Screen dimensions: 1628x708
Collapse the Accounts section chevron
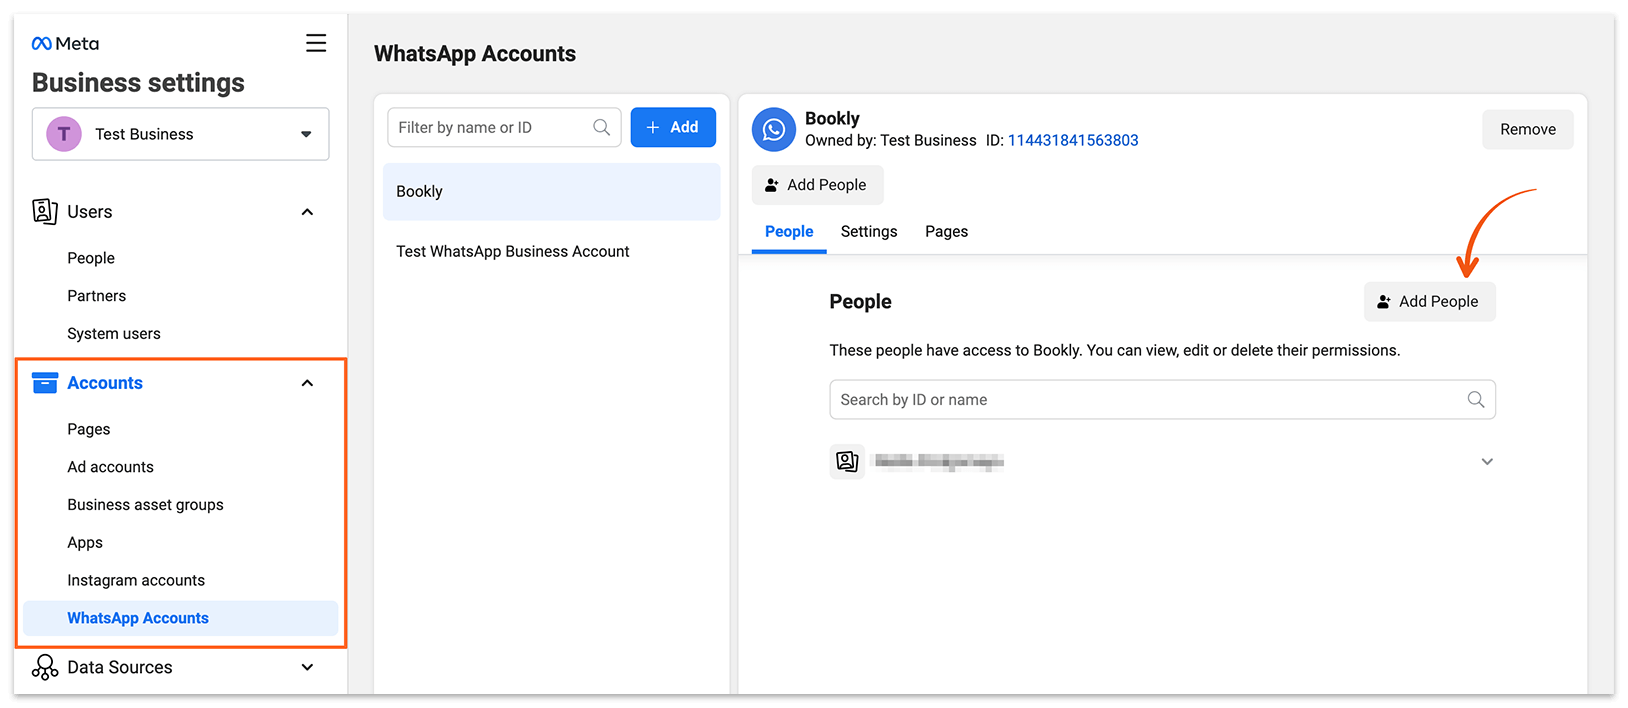307,383
